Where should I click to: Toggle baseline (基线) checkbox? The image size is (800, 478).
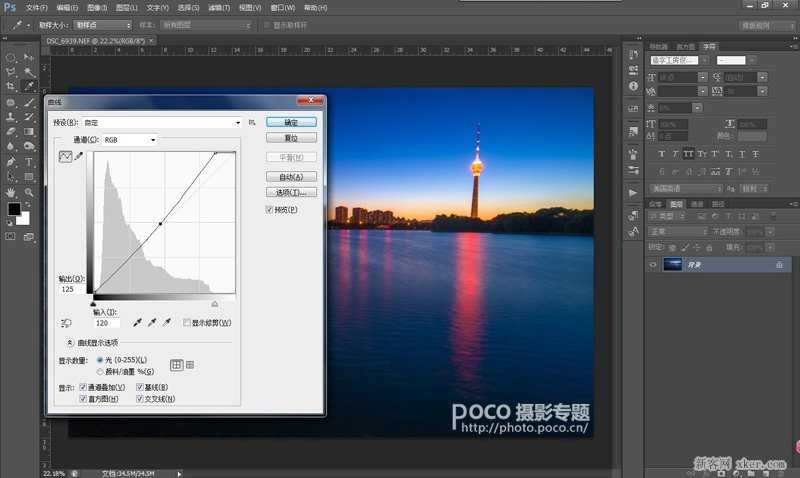tap(139, 387)
